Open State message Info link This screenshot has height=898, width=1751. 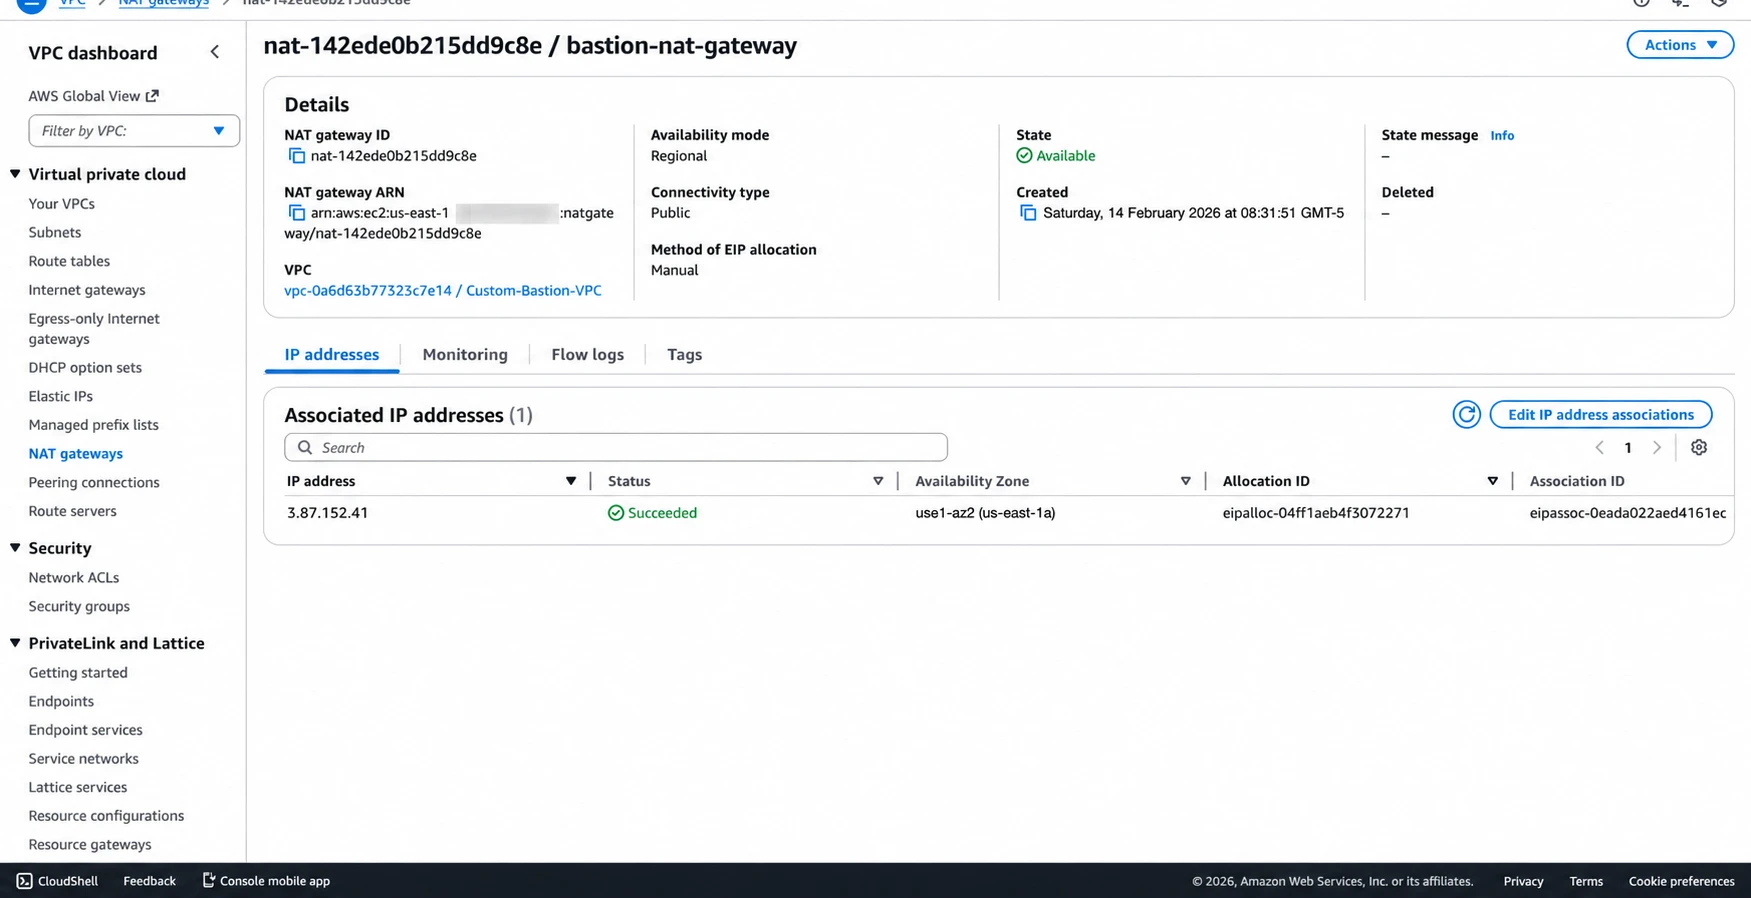[x=1502, y=136]
